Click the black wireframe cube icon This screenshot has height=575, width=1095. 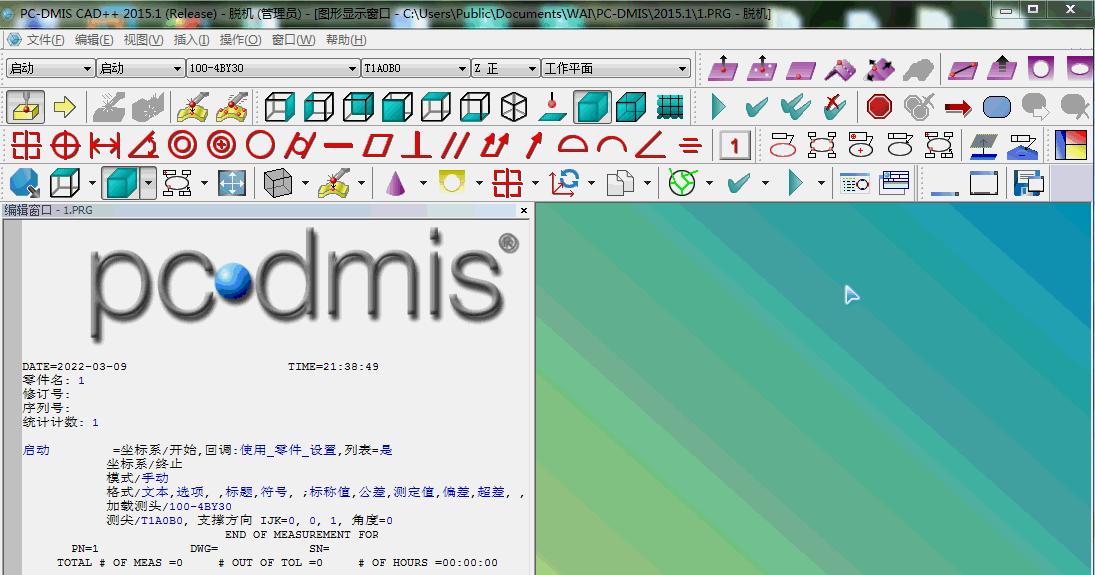click(x=514, y=107)
